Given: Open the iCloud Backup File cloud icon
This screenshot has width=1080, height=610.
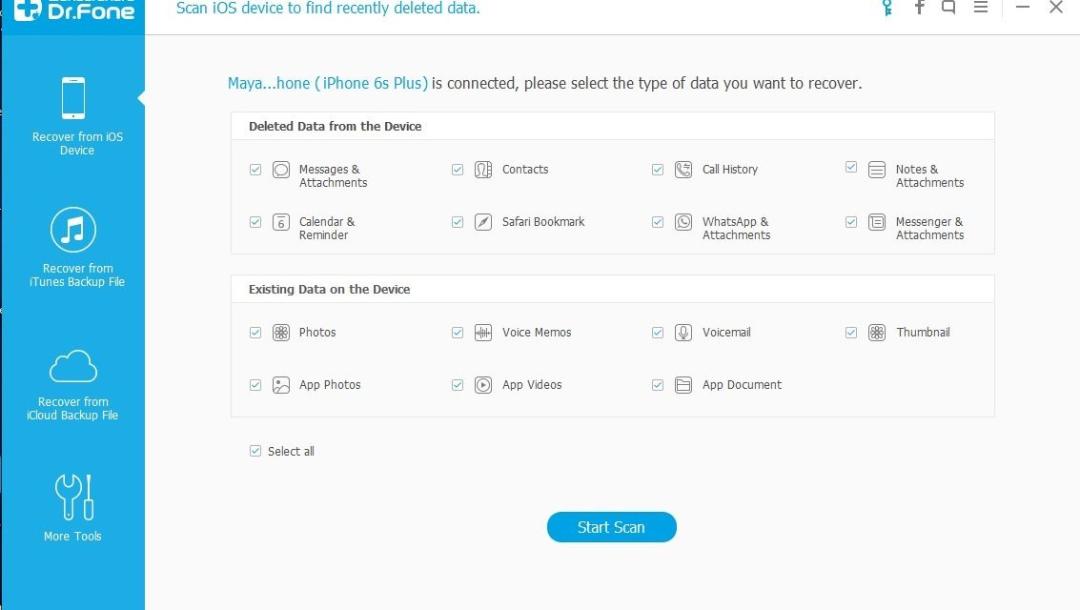Looking at the screenshot, I should click(x=73, y=366).
